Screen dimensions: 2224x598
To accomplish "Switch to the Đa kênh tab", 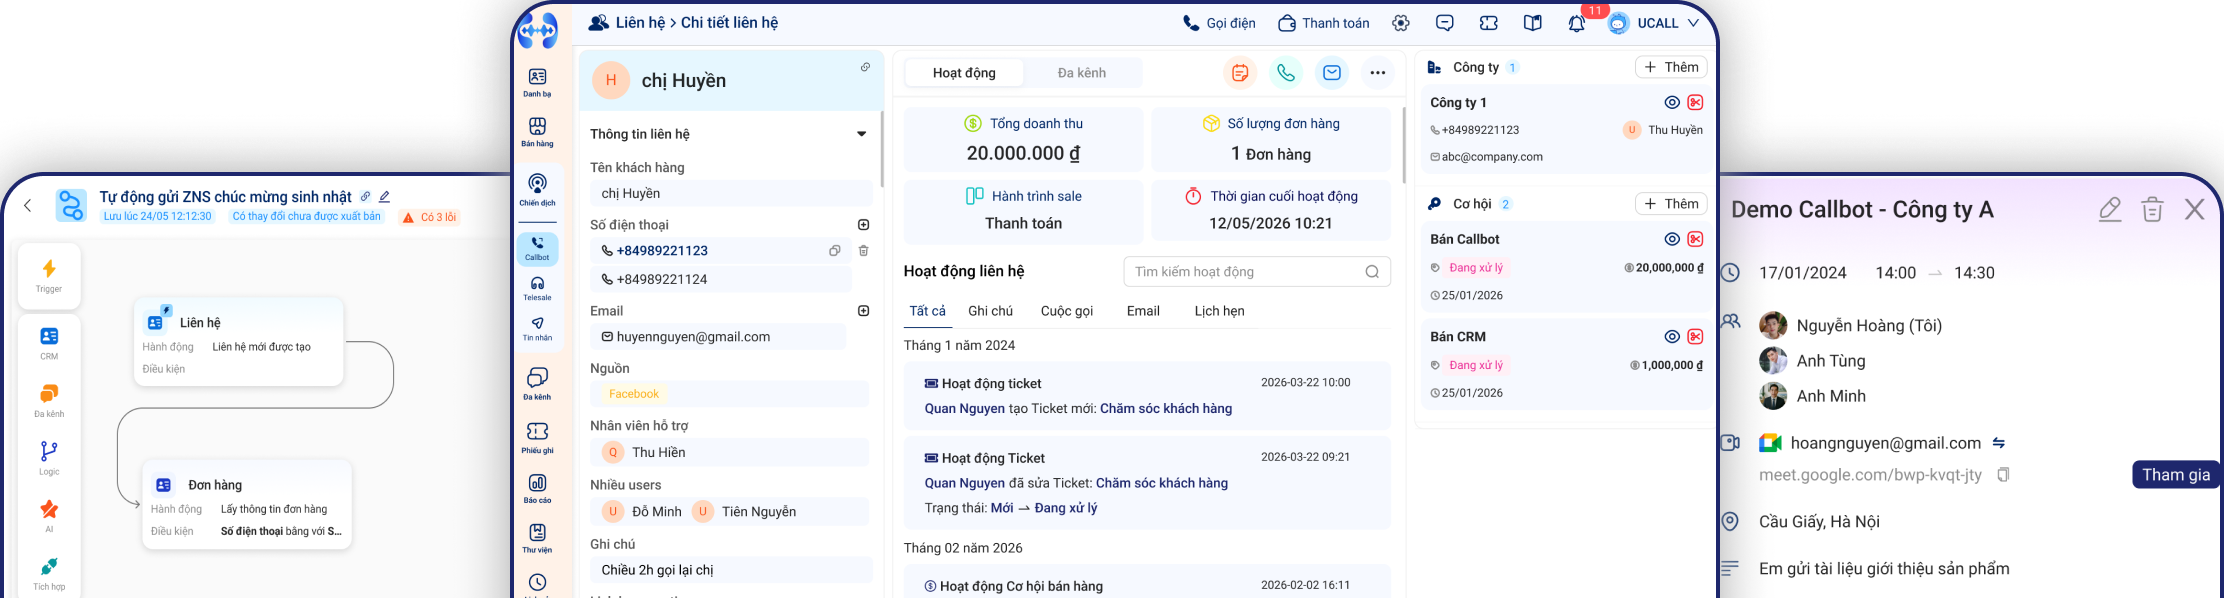I will click(x=1082, y=73).
